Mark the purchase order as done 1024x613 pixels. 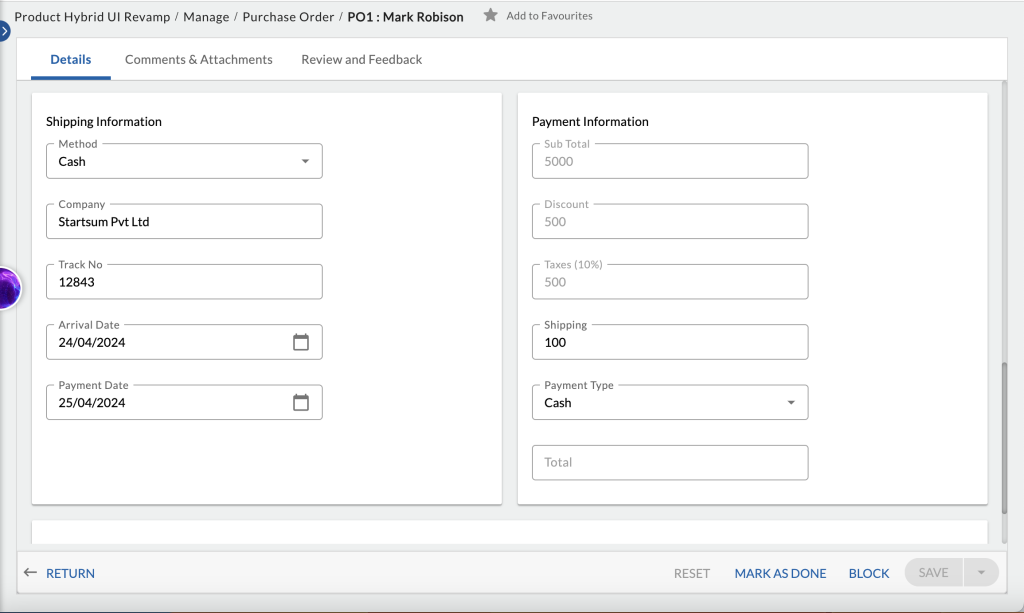[x=780, y=572]
